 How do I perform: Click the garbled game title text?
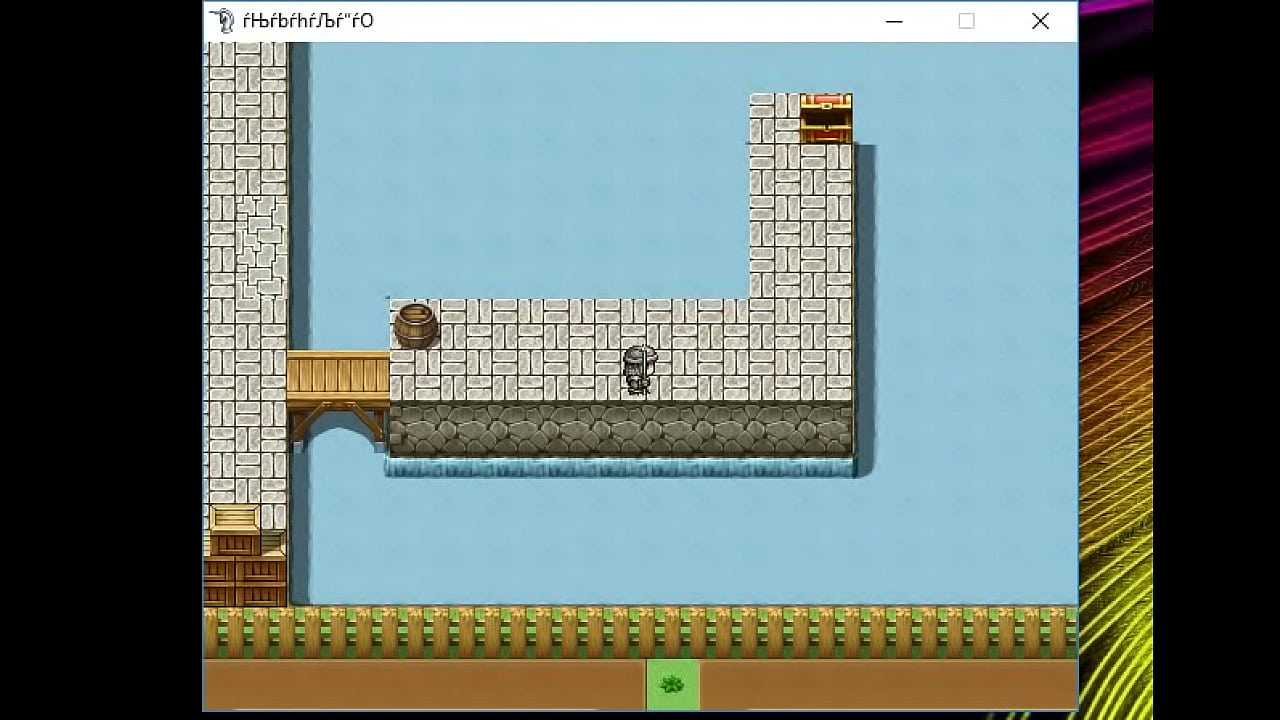310,20
